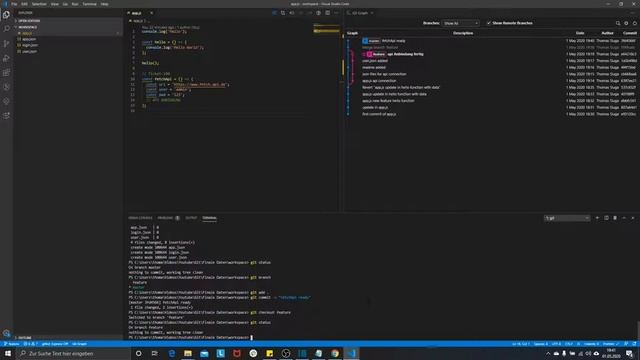The height and width of the screenshot is (360, 640).
Task: Click the master branch label in Git Graph
Action: 371,41
